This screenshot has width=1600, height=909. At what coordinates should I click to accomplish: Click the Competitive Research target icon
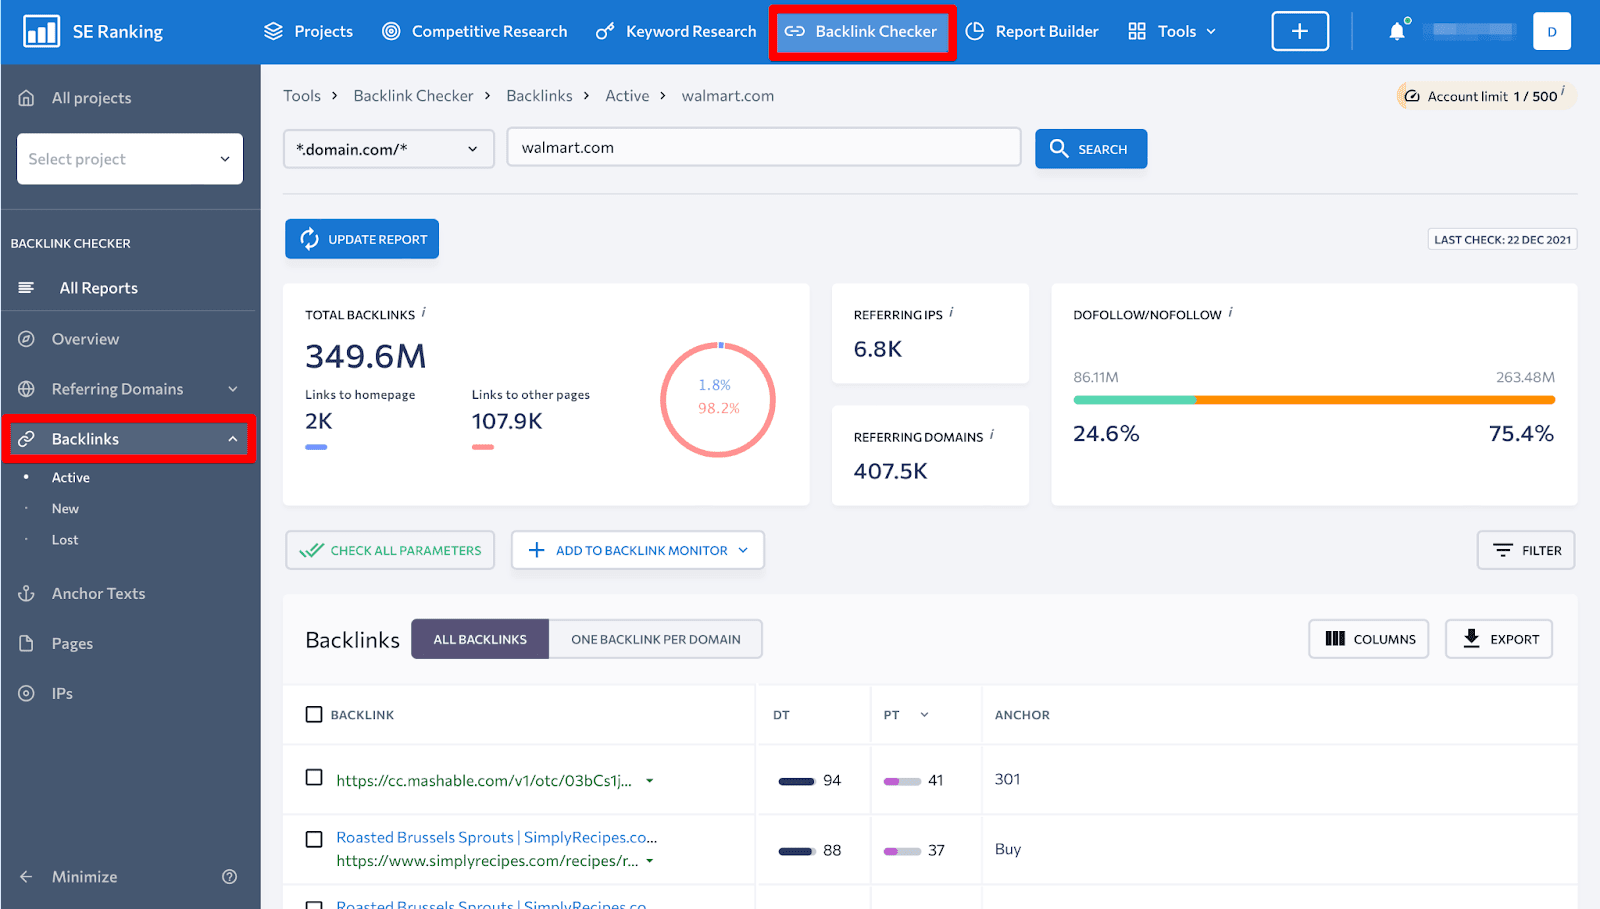pyautogui.click(x=391, y=32)
